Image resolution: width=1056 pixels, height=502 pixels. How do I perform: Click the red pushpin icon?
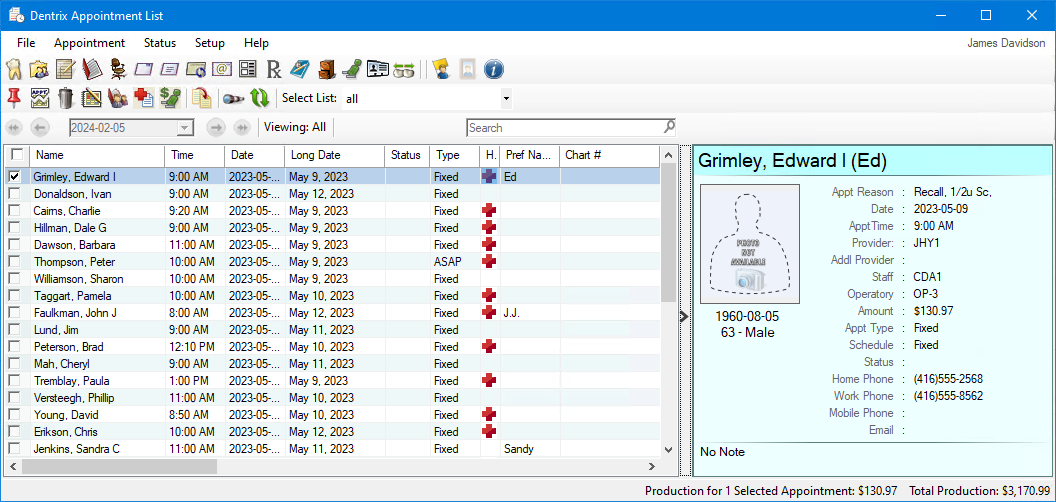14,98
